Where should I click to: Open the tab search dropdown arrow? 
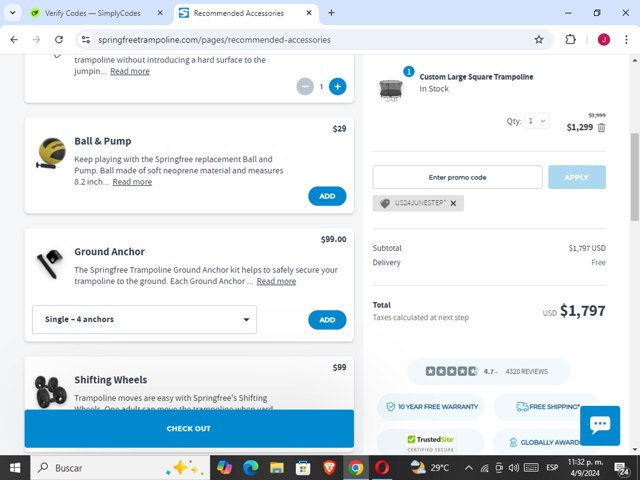pyautogui.click(x=13, y=13)
